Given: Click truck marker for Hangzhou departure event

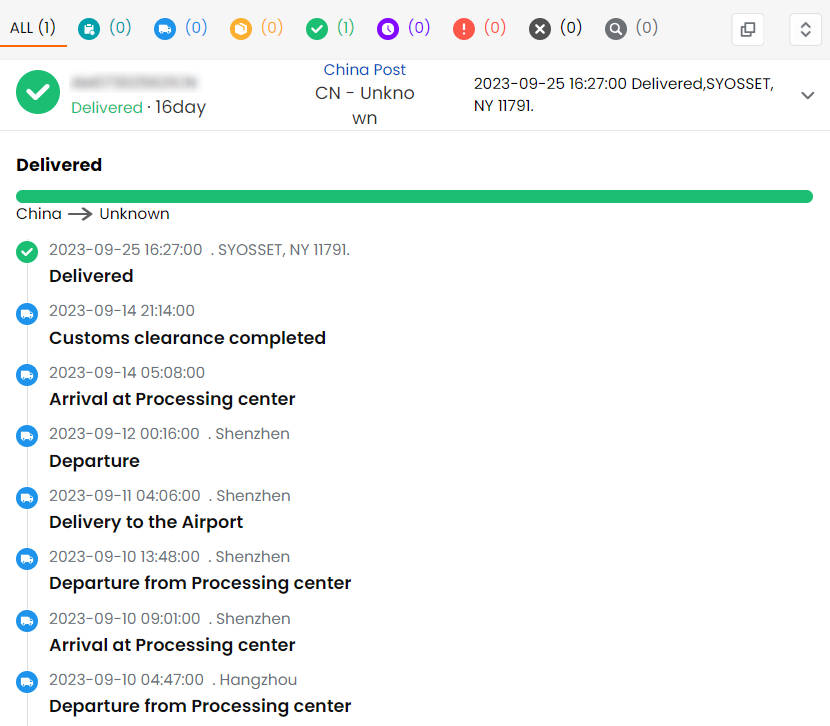Looking at the screenshot, I should (27, 682).
